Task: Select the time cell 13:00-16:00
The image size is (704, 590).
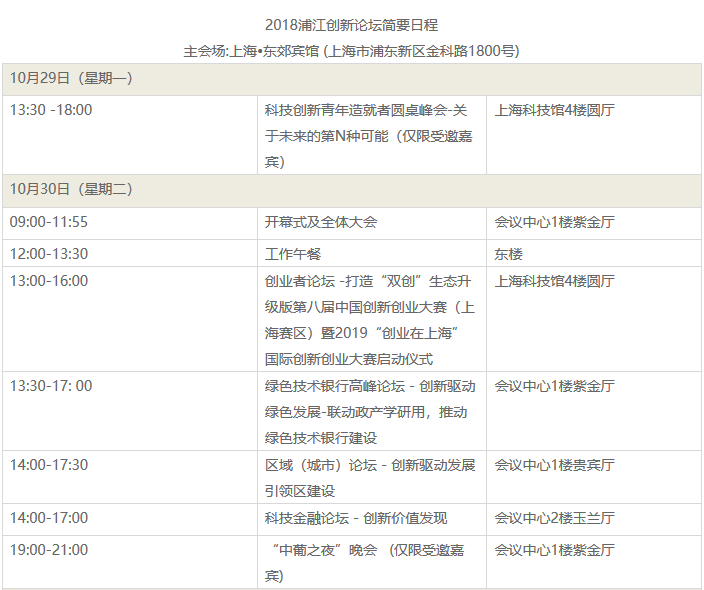Action: [130, 319]
